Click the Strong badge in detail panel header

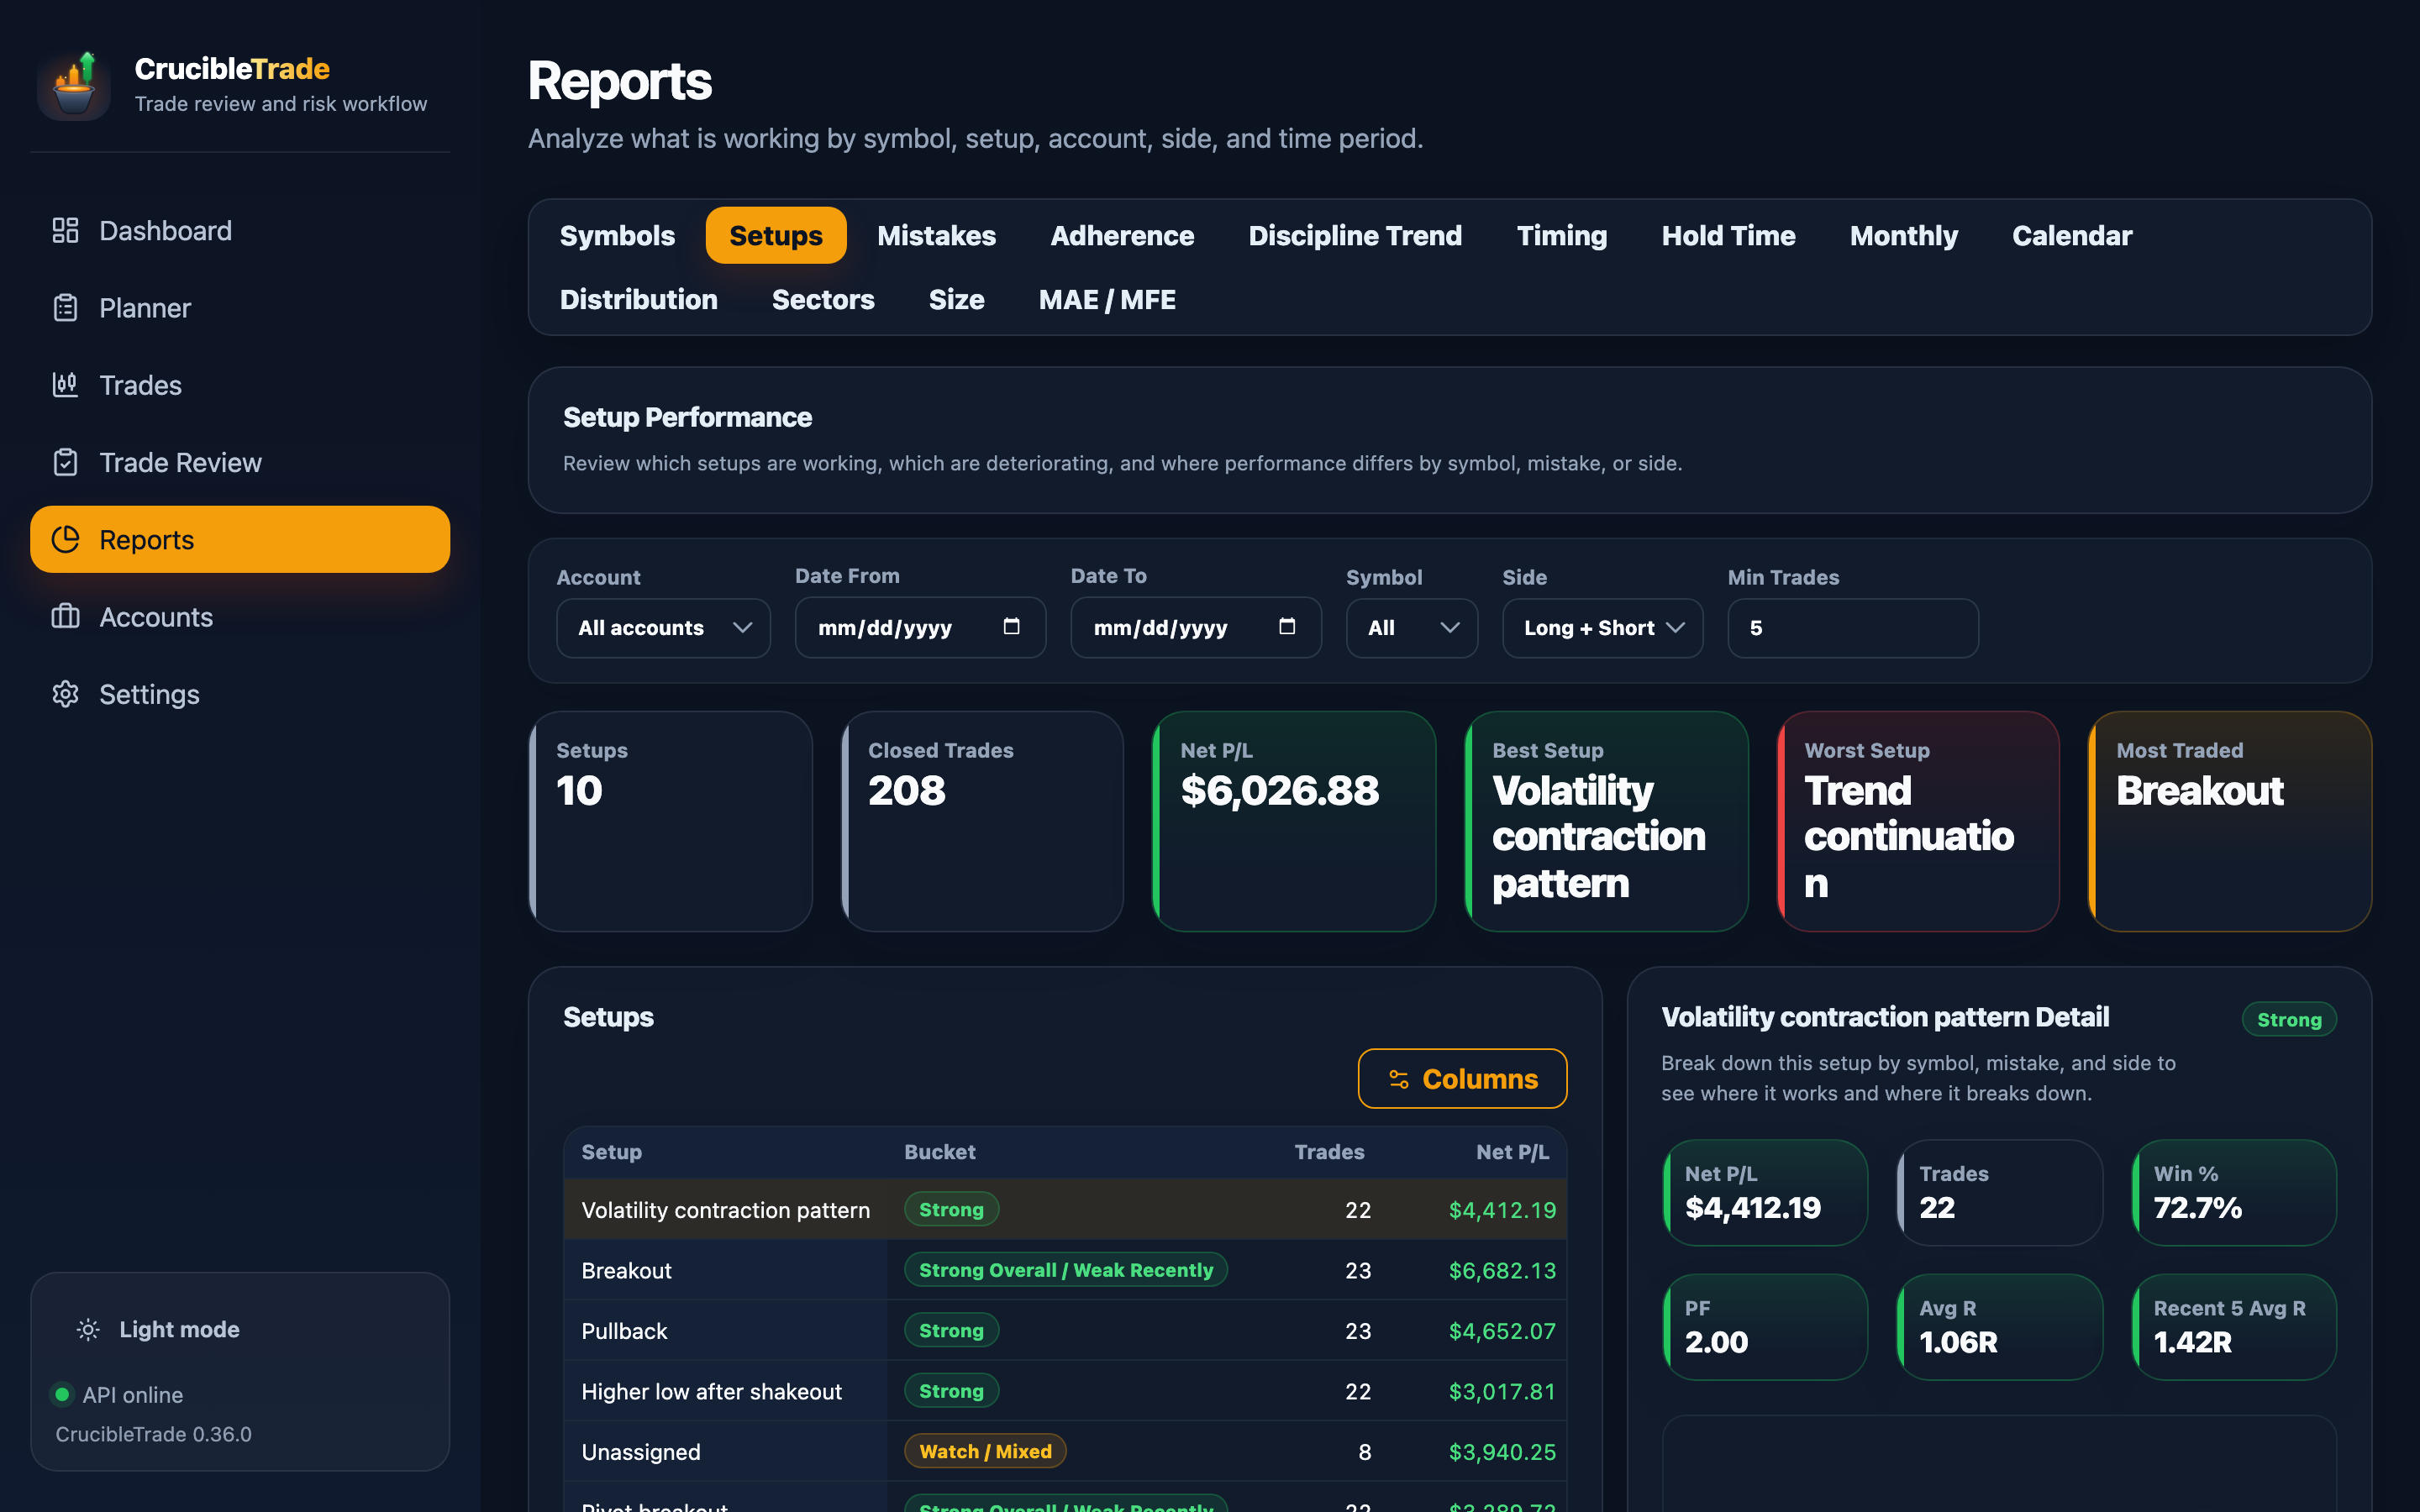coord(2289,1019)
